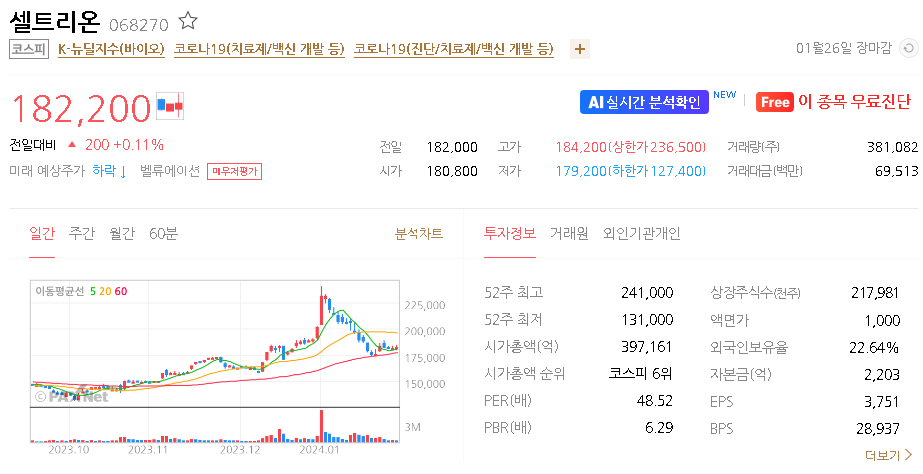Click the 20-day moving average legend number
This screenshot has width=923, height=474.
click(x=105, y=291)
